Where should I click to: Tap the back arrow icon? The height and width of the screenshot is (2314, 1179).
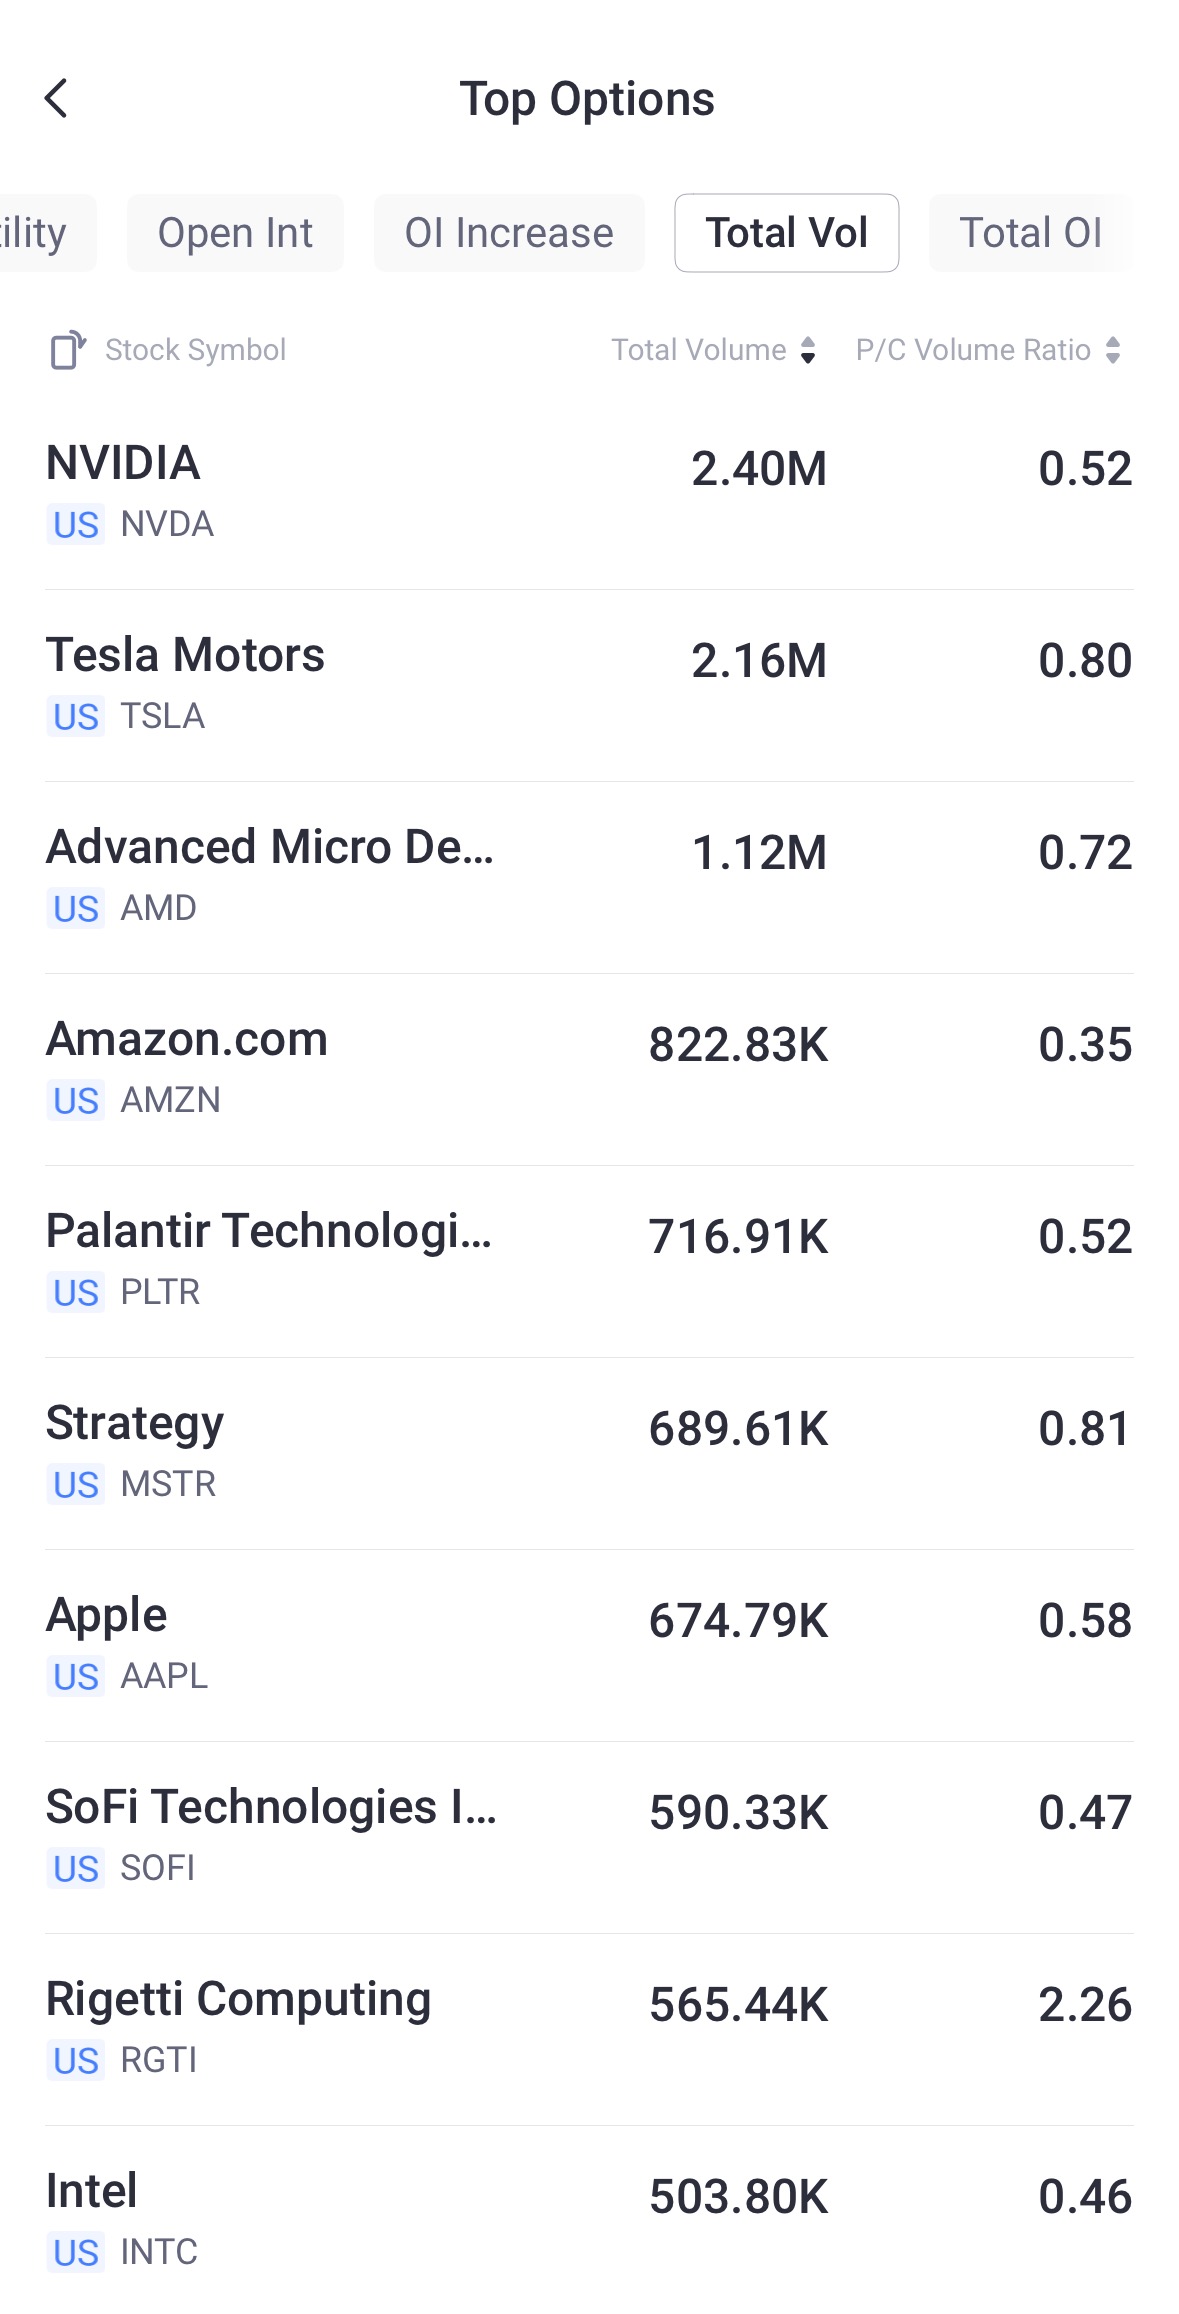(57, 99)
